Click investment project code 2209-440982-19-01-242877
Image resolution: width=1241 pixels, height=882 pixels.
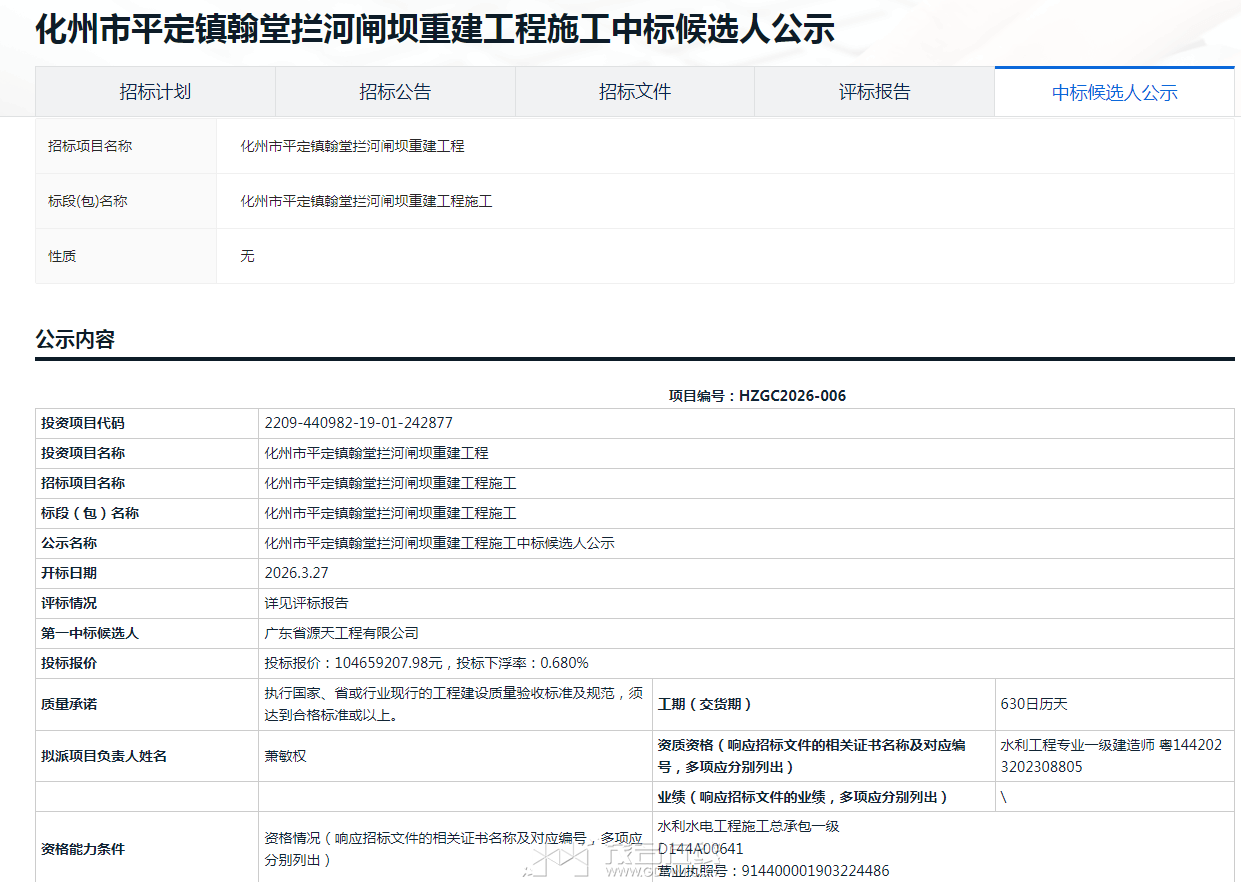(358, 423)
